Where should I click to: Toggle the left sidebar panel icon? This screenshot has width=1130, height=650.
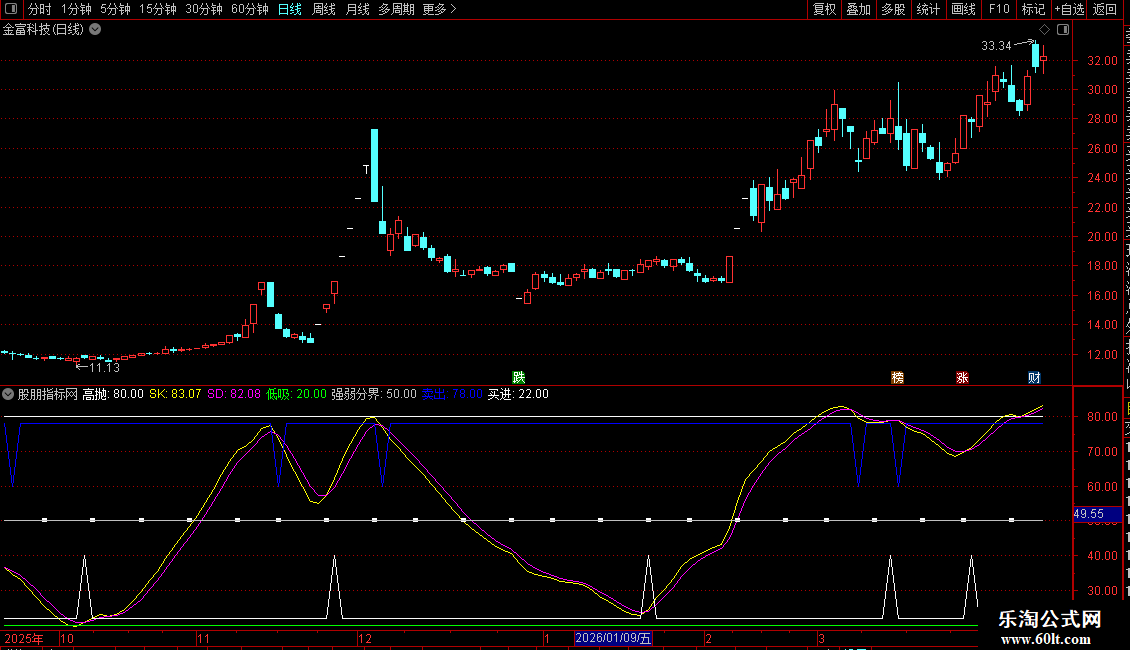[11, 9]
